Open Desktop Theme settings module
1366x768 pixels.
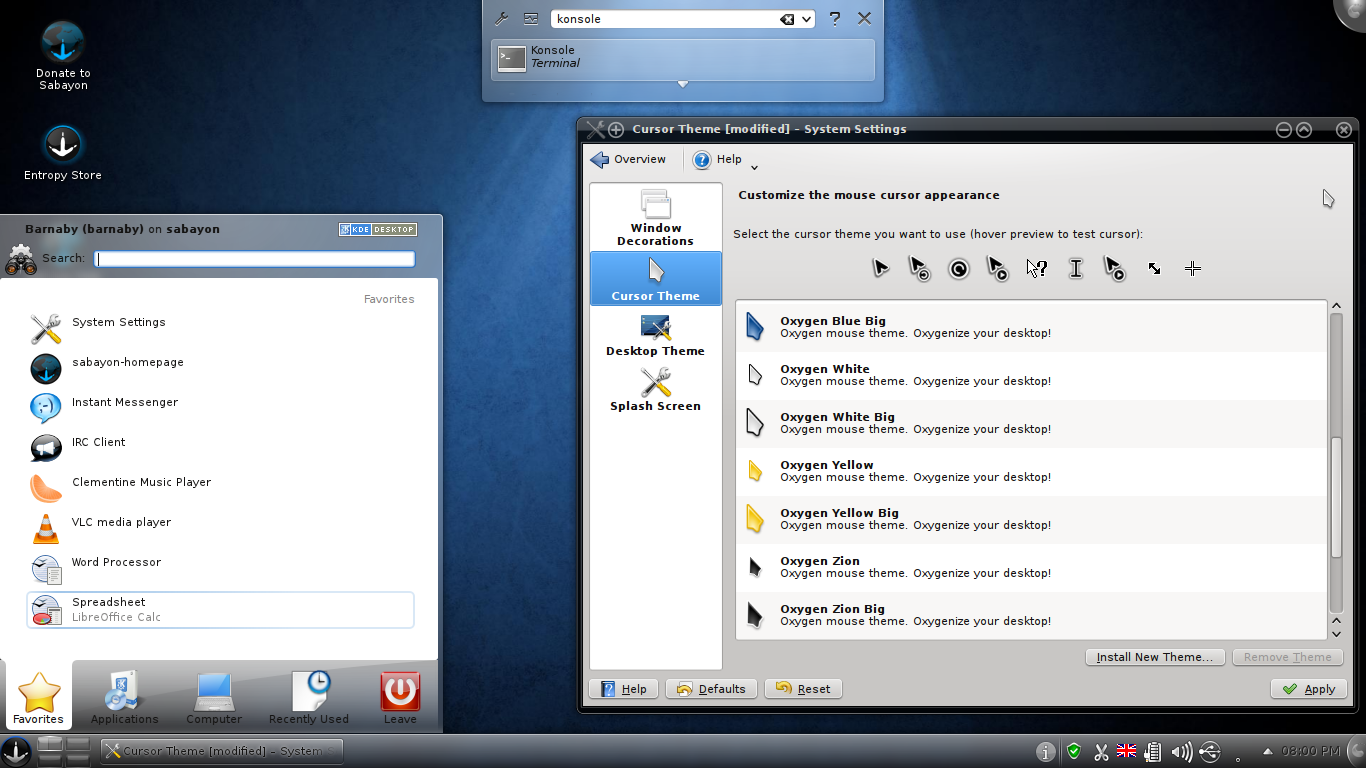click(x=655, y=334)
